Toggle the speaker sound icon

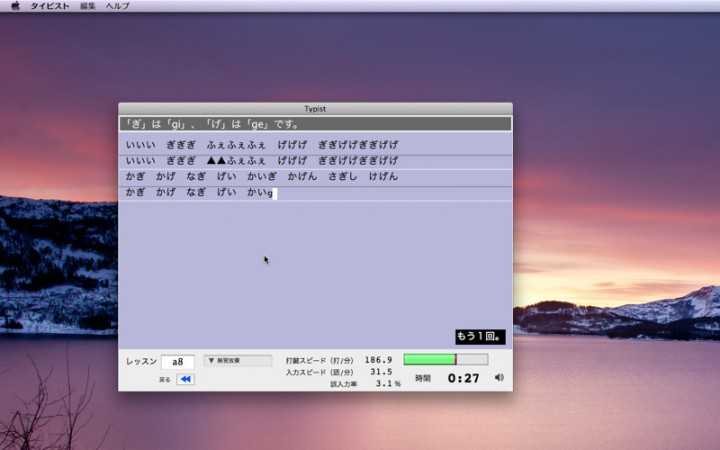click(499, 378)
